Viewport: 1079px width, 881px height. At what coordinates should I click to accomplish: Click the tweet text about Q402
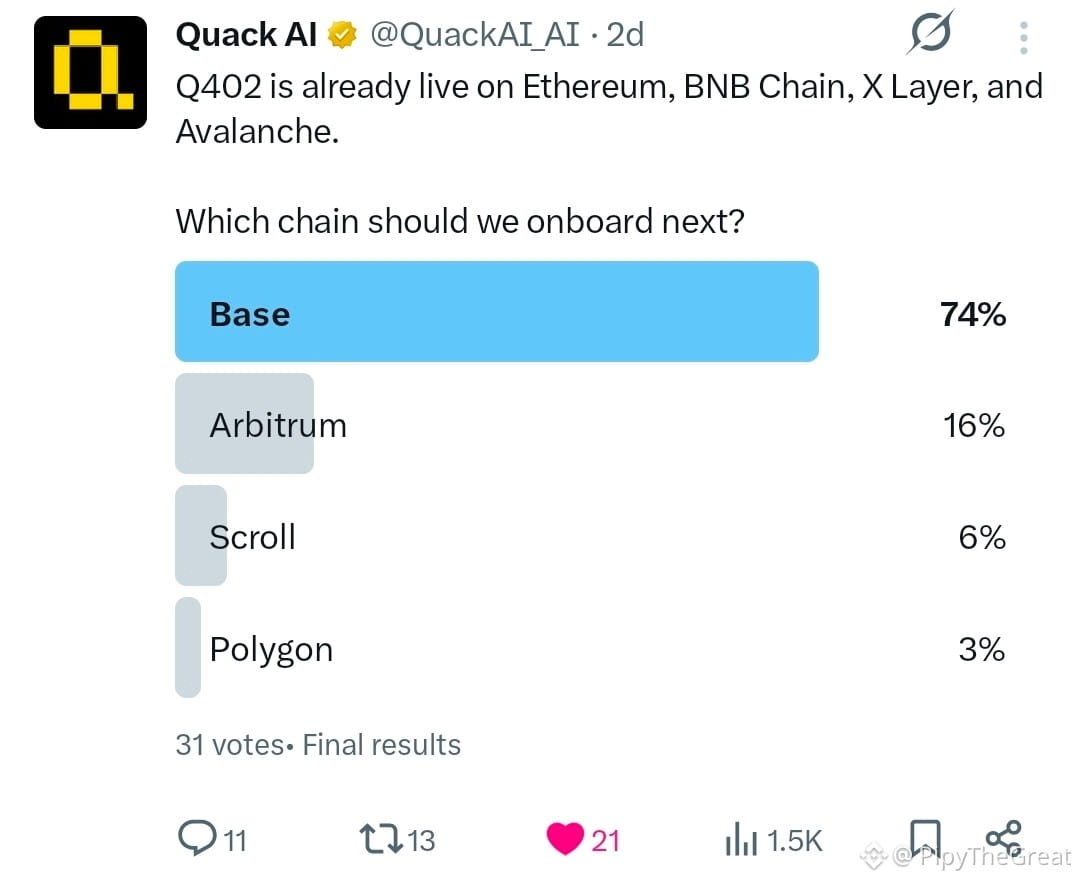click(x=609, y=109)
